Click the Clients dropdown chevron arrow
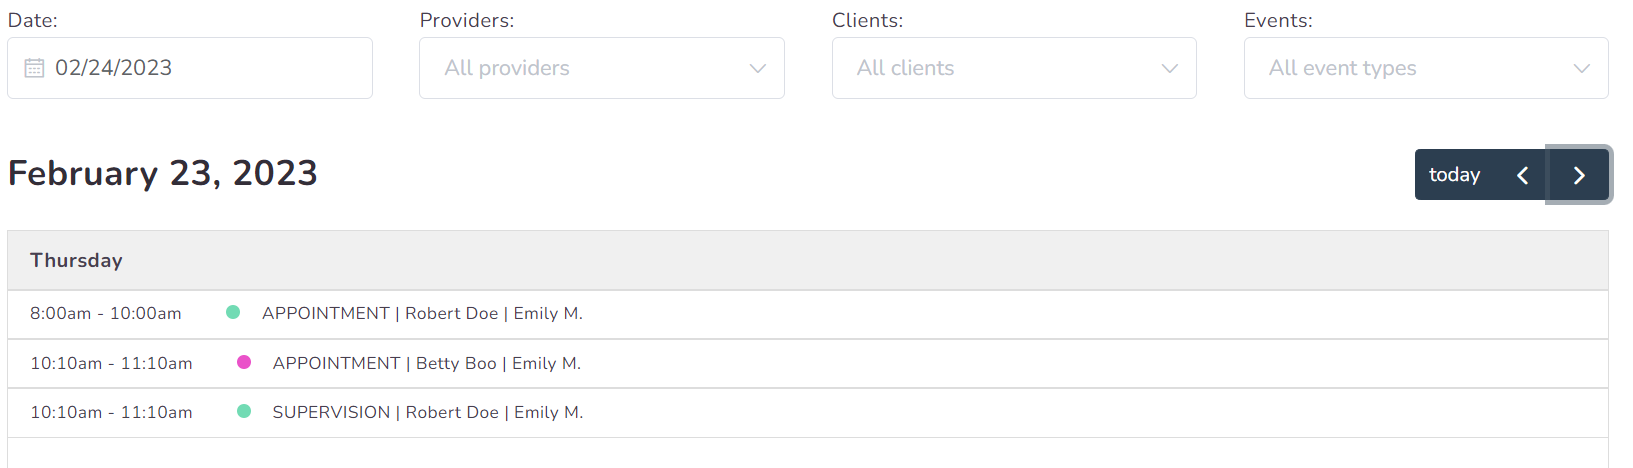 (1169, 68)
